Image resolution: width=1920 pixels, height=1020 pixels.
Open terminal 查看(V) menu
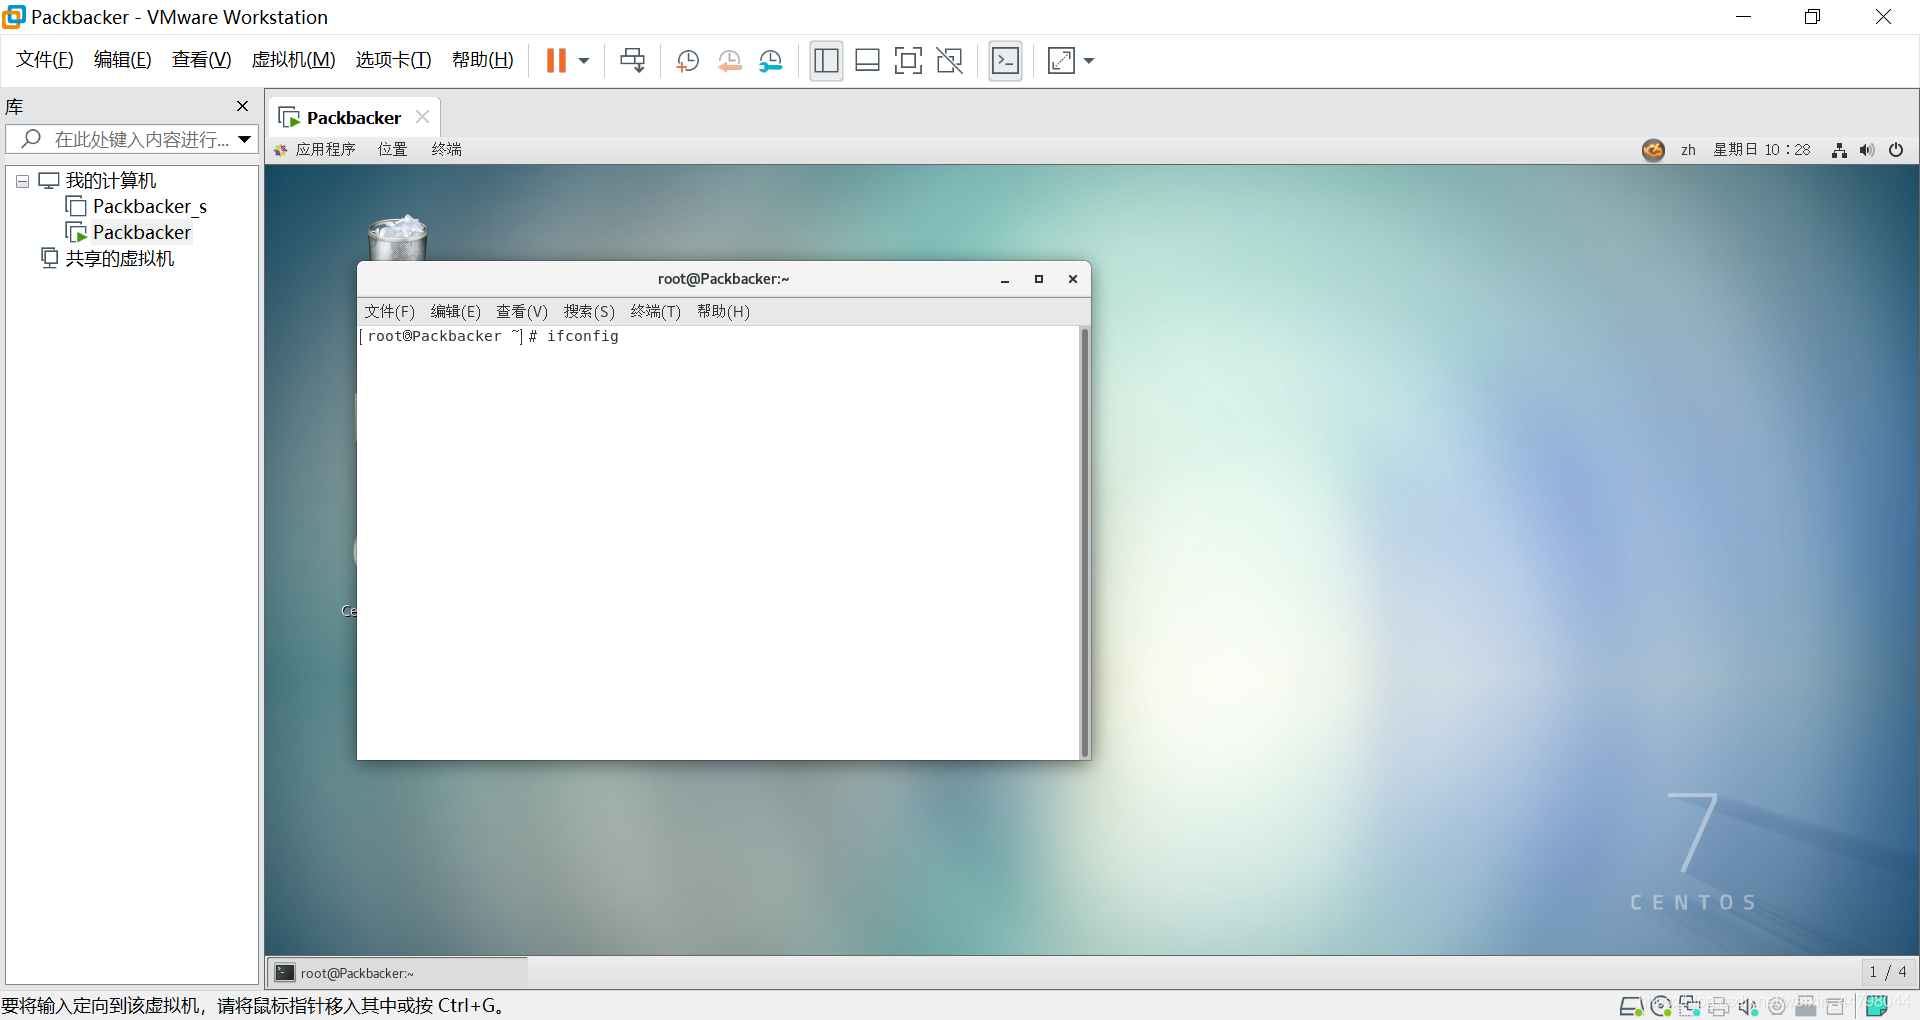coord(522,312)
